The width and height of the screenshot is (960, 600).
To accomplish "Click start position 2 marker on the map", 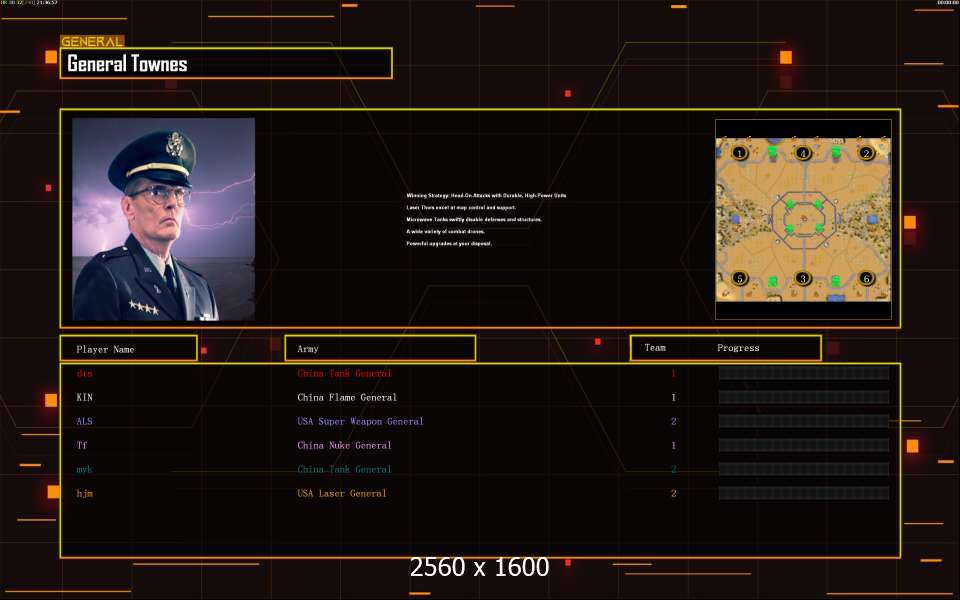I will tap(866, 152).
